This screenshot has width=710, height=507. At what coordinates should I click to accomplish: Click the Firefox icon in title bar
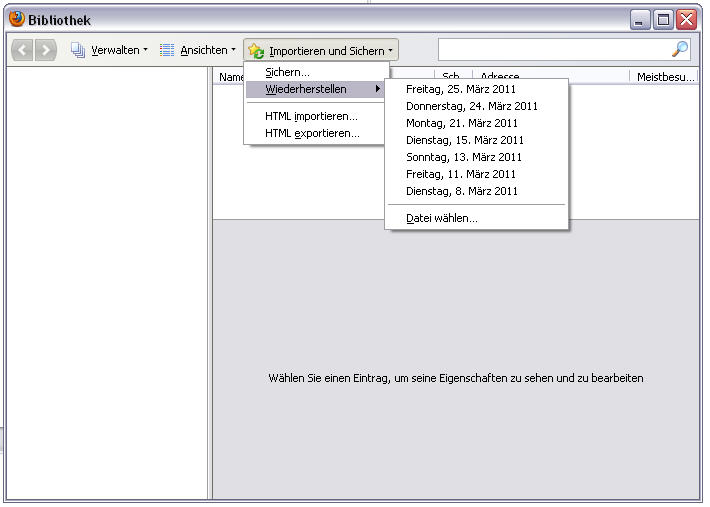tap(16, 19)
